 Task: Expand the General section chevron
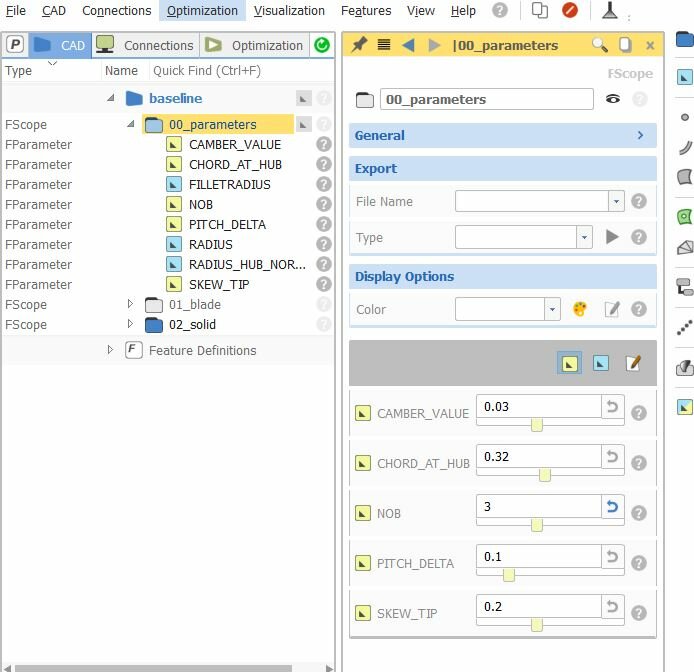coord(640,135)
